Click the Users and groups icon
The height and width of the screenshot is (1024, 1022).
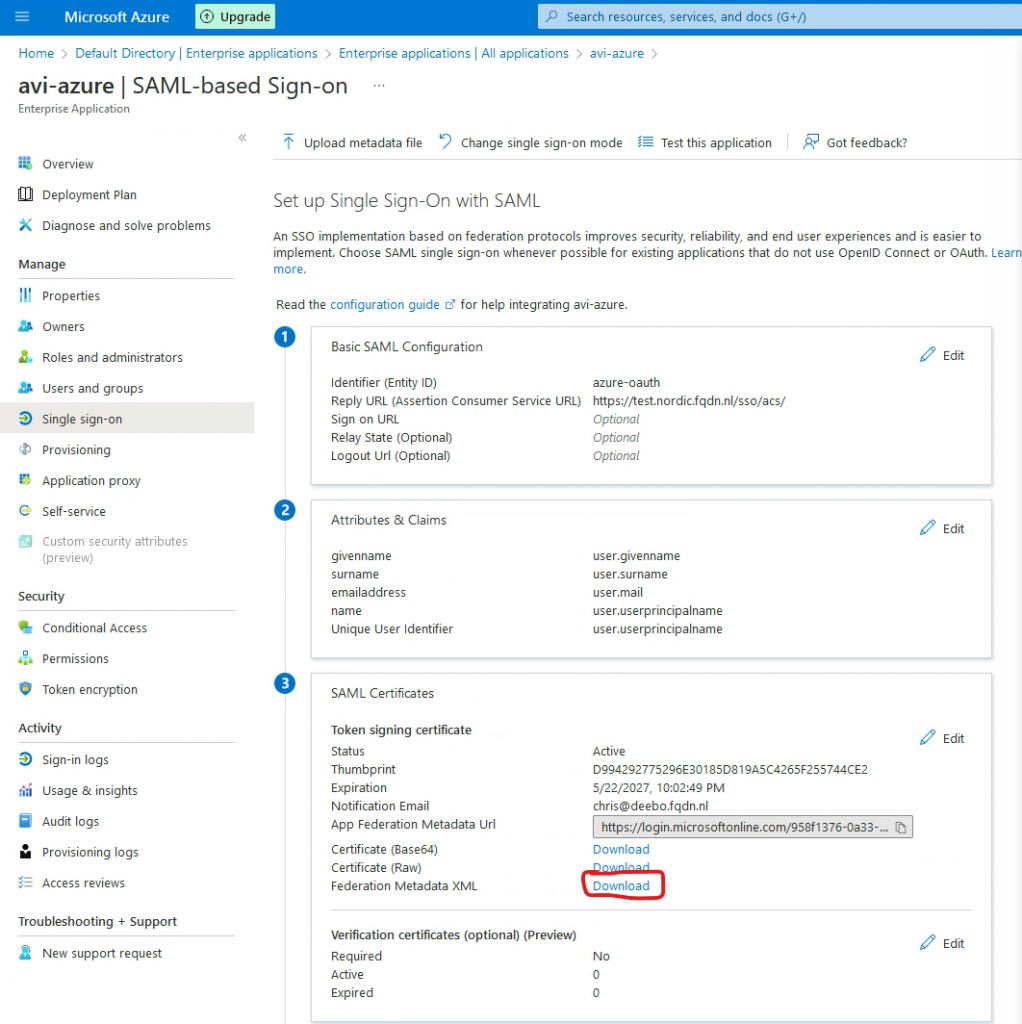pyautogui.click(x=25, y=387)
